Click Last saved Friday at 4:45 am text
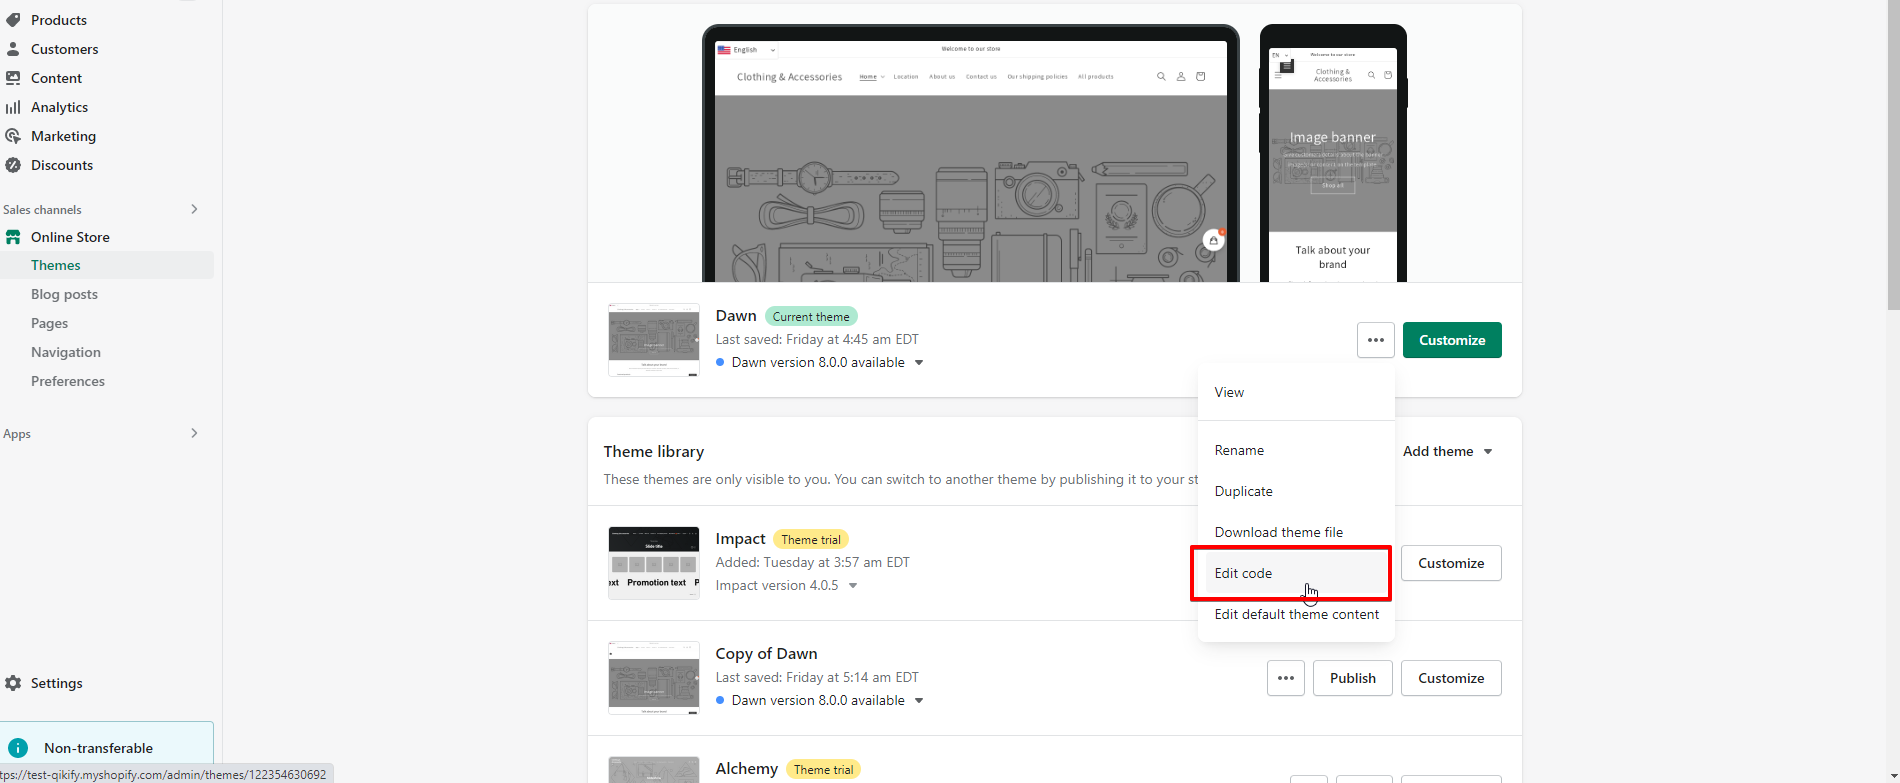Screen dimensions: 1900x783 (817, 339)
